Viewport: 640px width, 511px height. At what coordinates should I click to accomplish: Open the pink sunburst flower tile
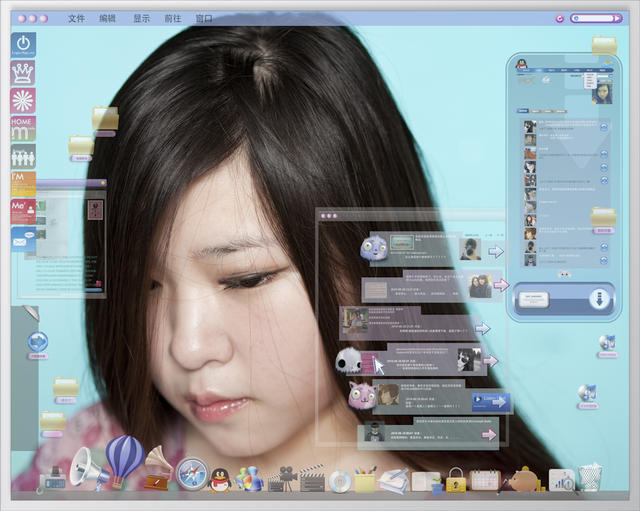pos(23,100)
